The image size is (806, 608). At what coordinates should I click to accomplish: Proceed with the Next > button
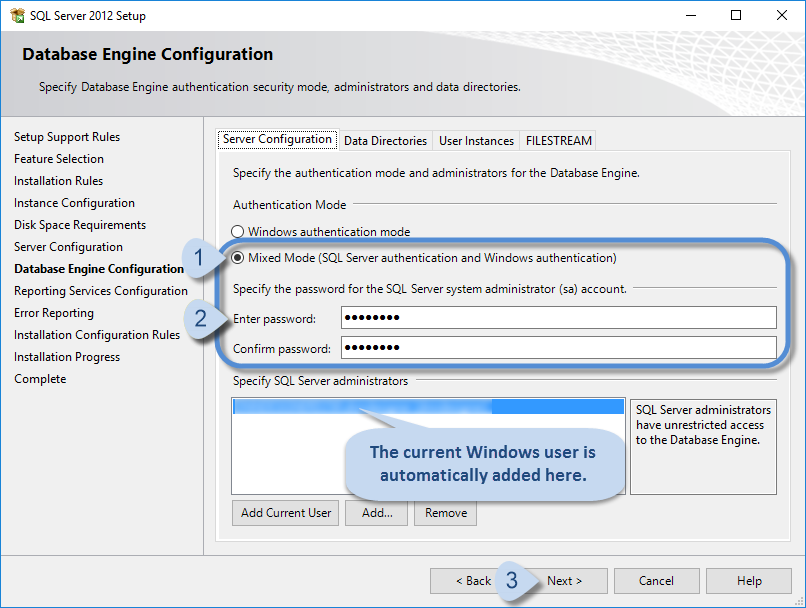pyautogui.click(x=563, y=581)
